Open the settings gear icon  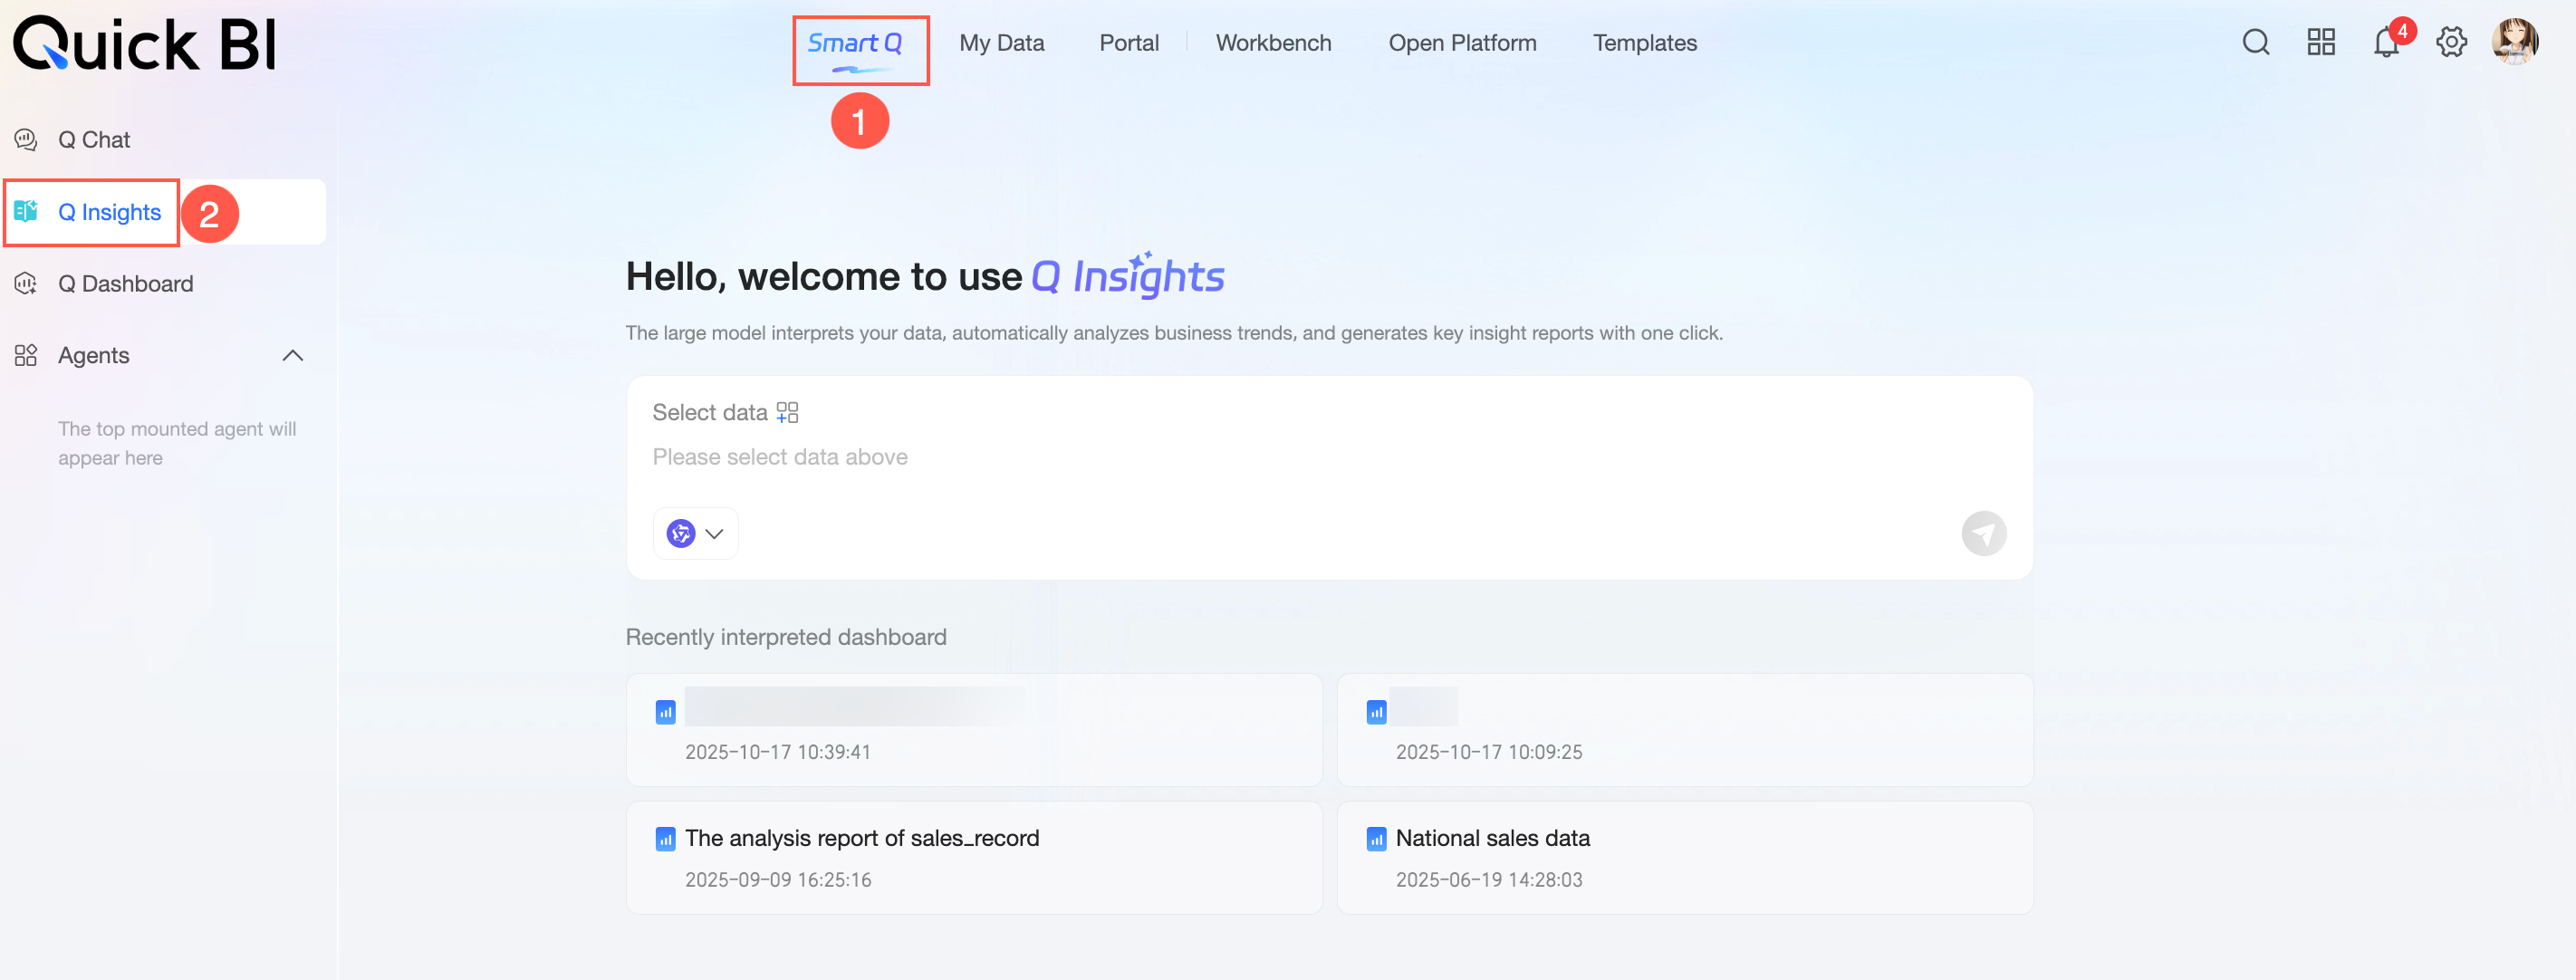pos(2451,42)
